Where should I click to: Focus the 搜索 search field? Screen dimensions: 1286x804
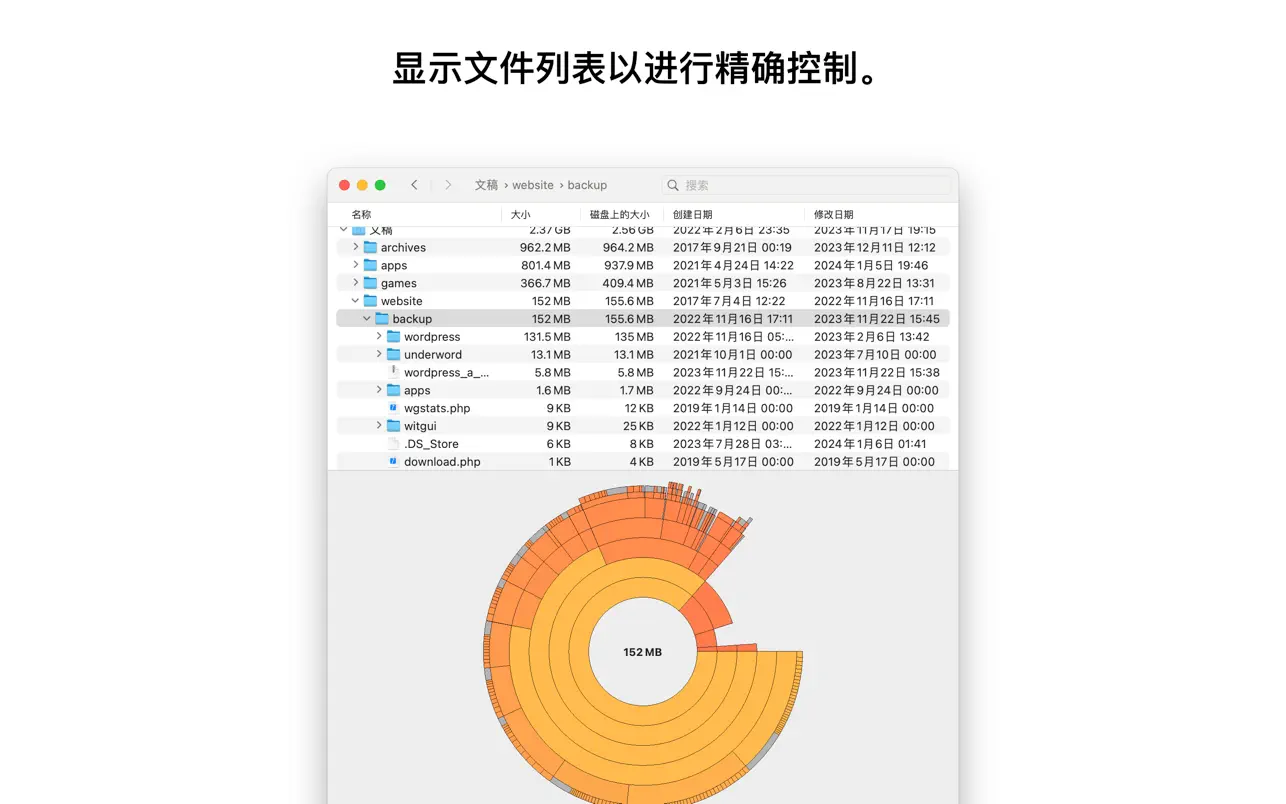pos(806,185)
